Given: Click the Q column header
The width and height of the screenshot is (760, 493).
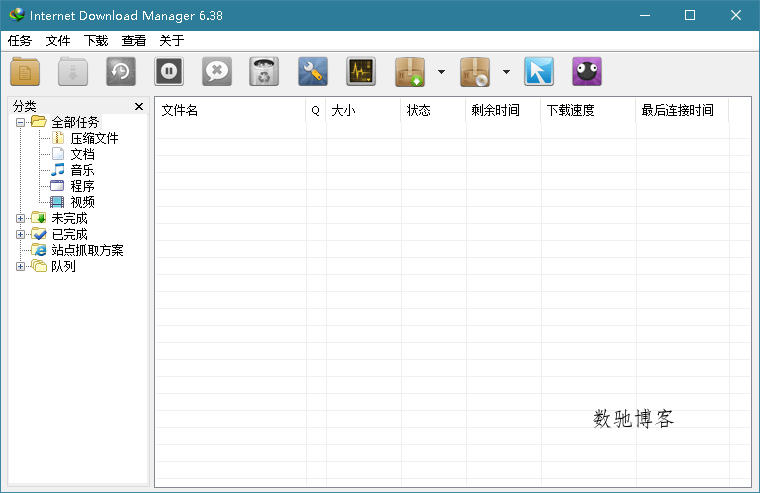Looking at the screenshot, I should [x=316, y=111].
